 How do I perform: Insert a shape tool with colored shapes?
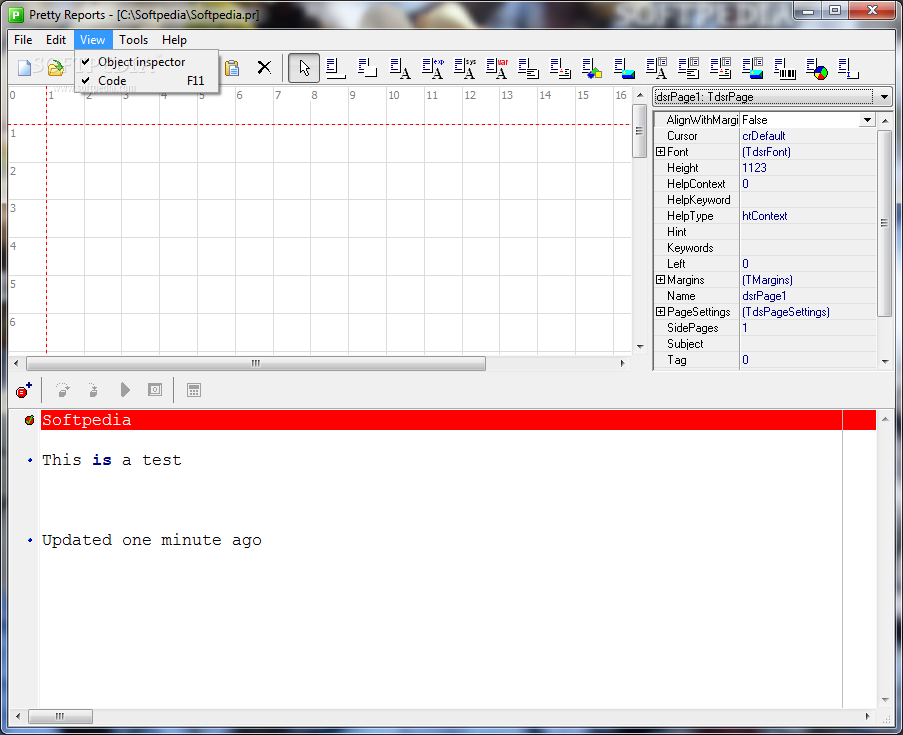[x=592, y=68]
